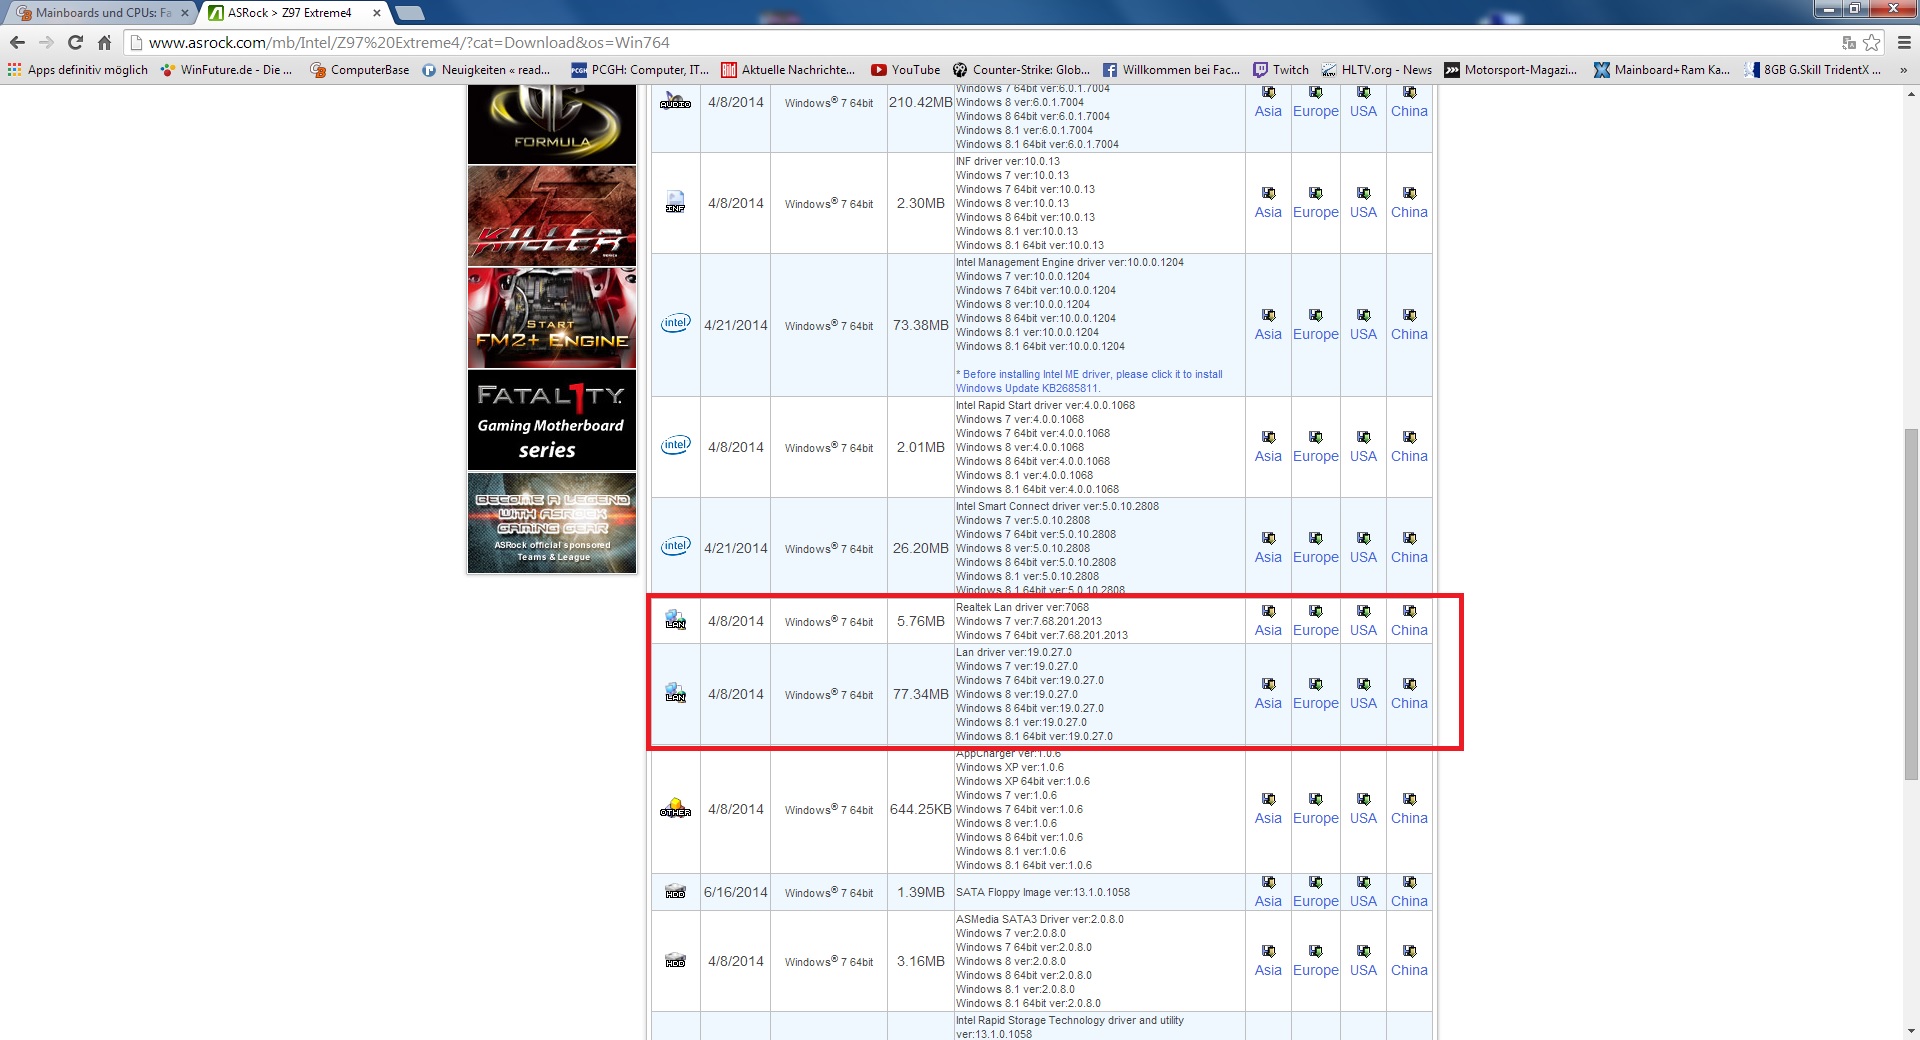The image size is (1920, 1040).
Task: Download Intel Smart Connect driver from China
Action: point(1409,557)
